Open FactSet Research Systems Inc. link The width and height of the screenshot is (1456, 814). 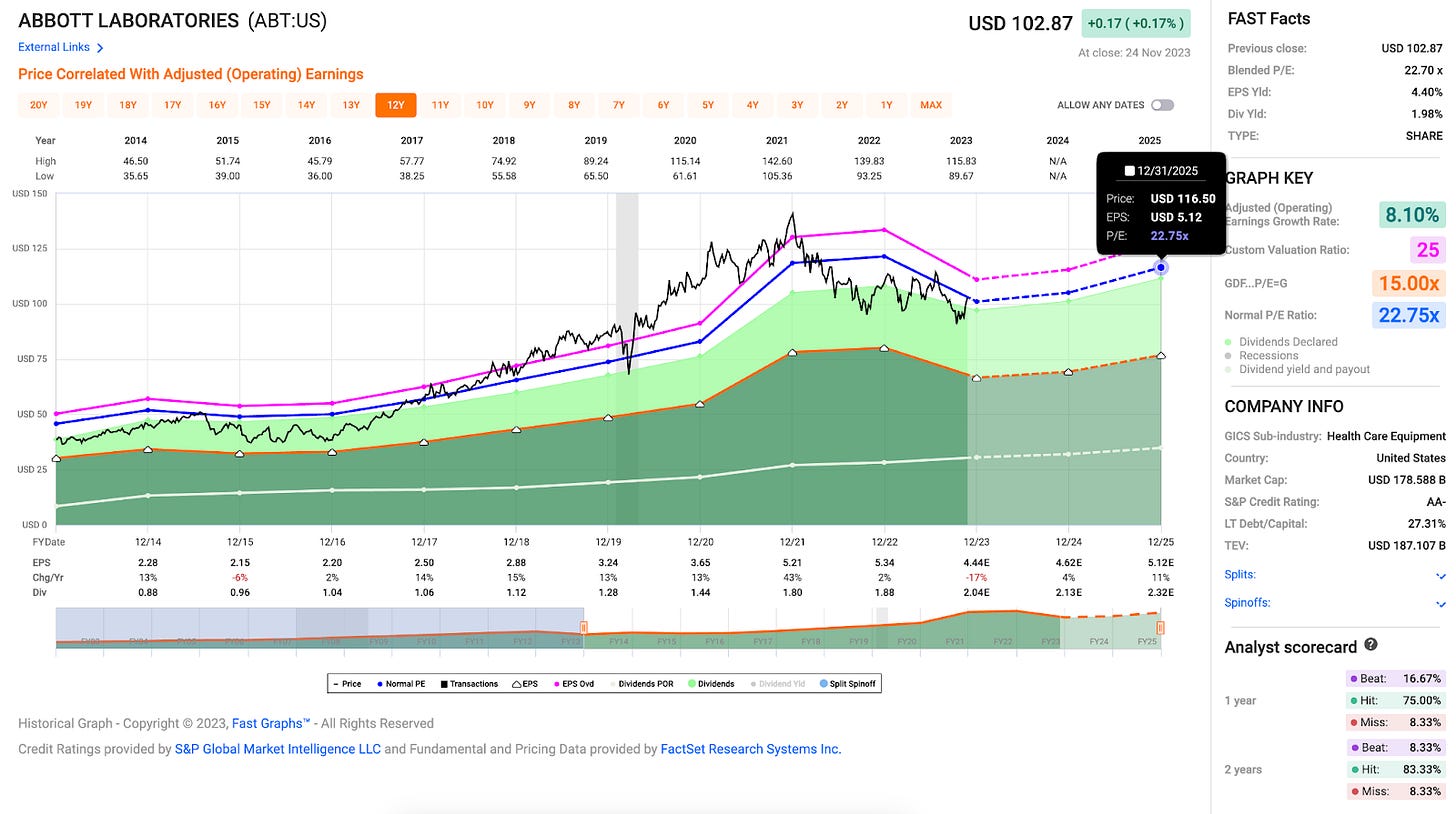pos(751,749)
